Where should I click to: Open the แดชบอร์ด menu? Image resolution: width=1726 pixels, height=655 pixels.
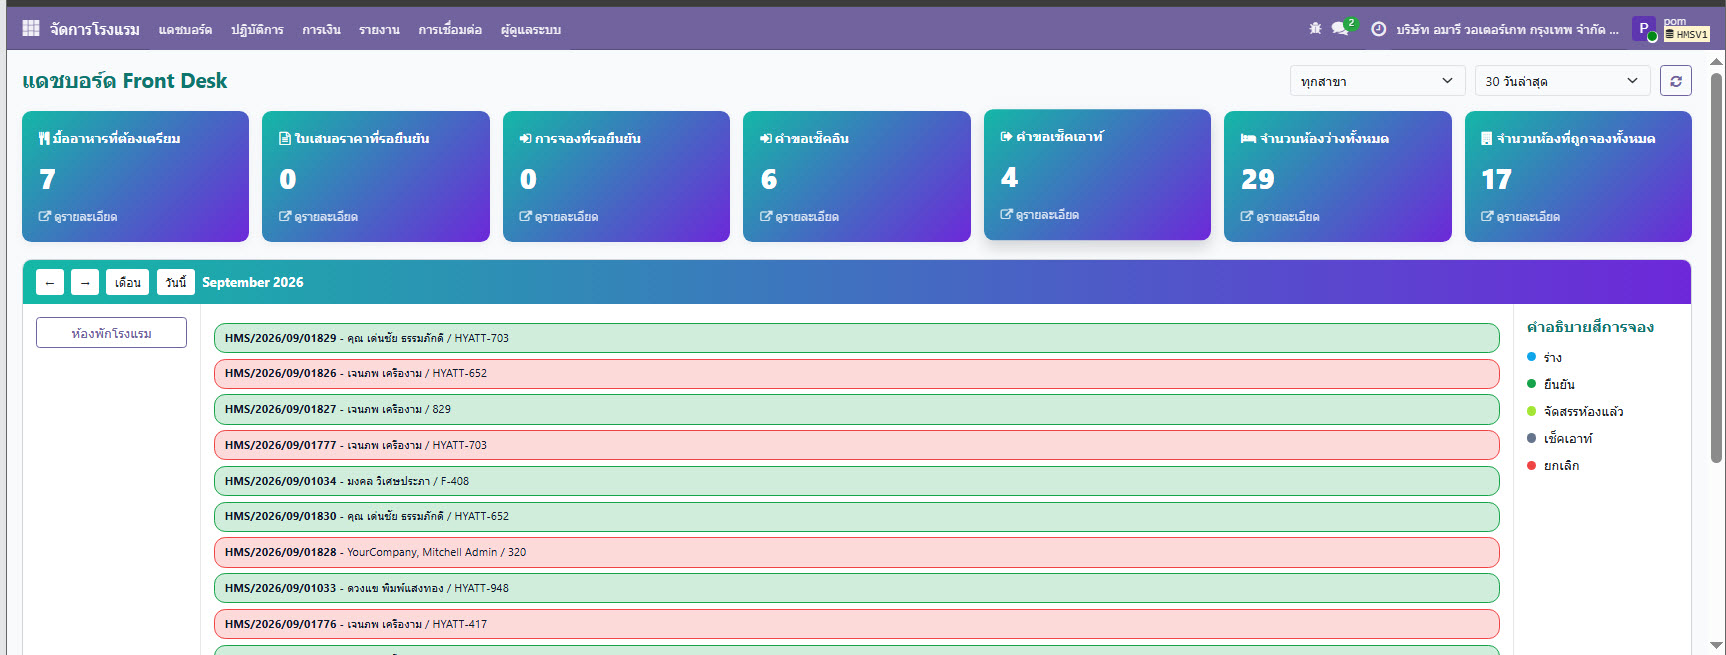185,30
